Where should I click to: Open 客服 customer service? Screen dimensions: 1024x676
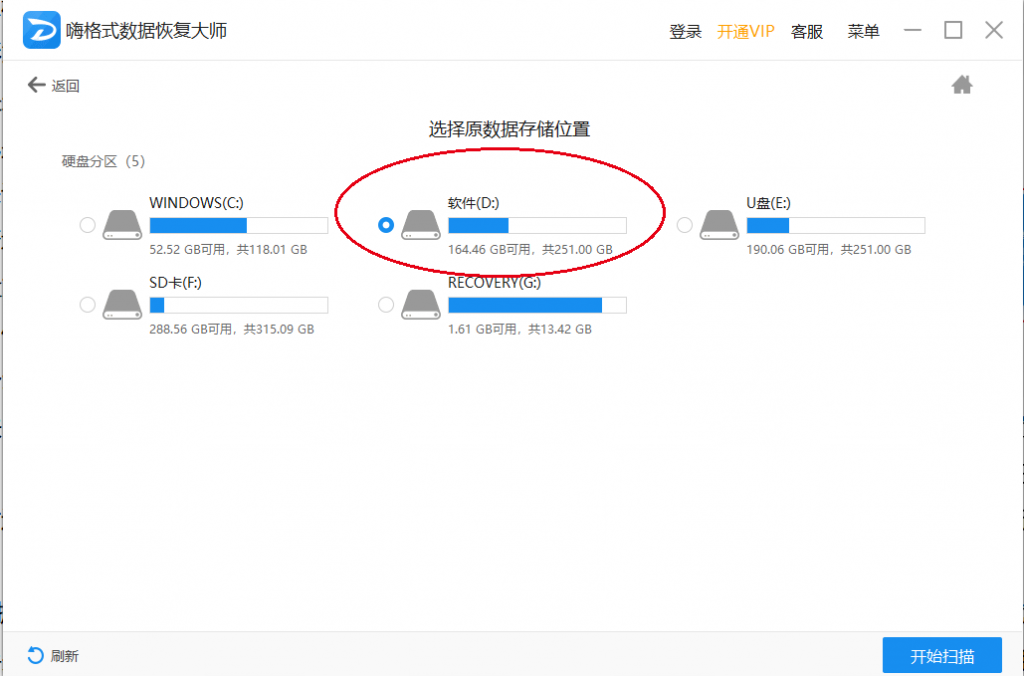coord(807,31)
